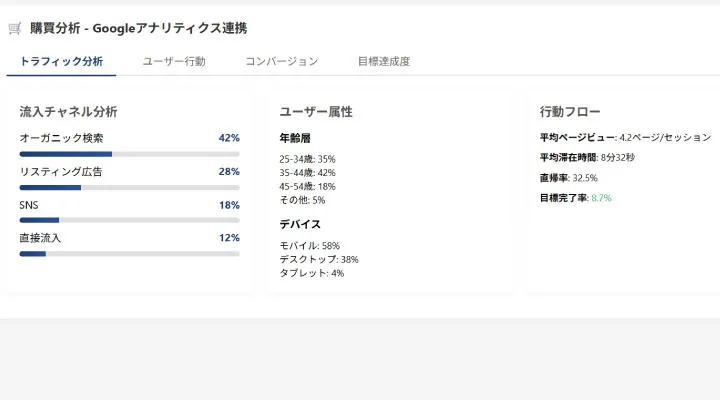This screenshot has height=400, width=720.
Task: Click the 流入チャネル分析 card heading
Action: 68,112
